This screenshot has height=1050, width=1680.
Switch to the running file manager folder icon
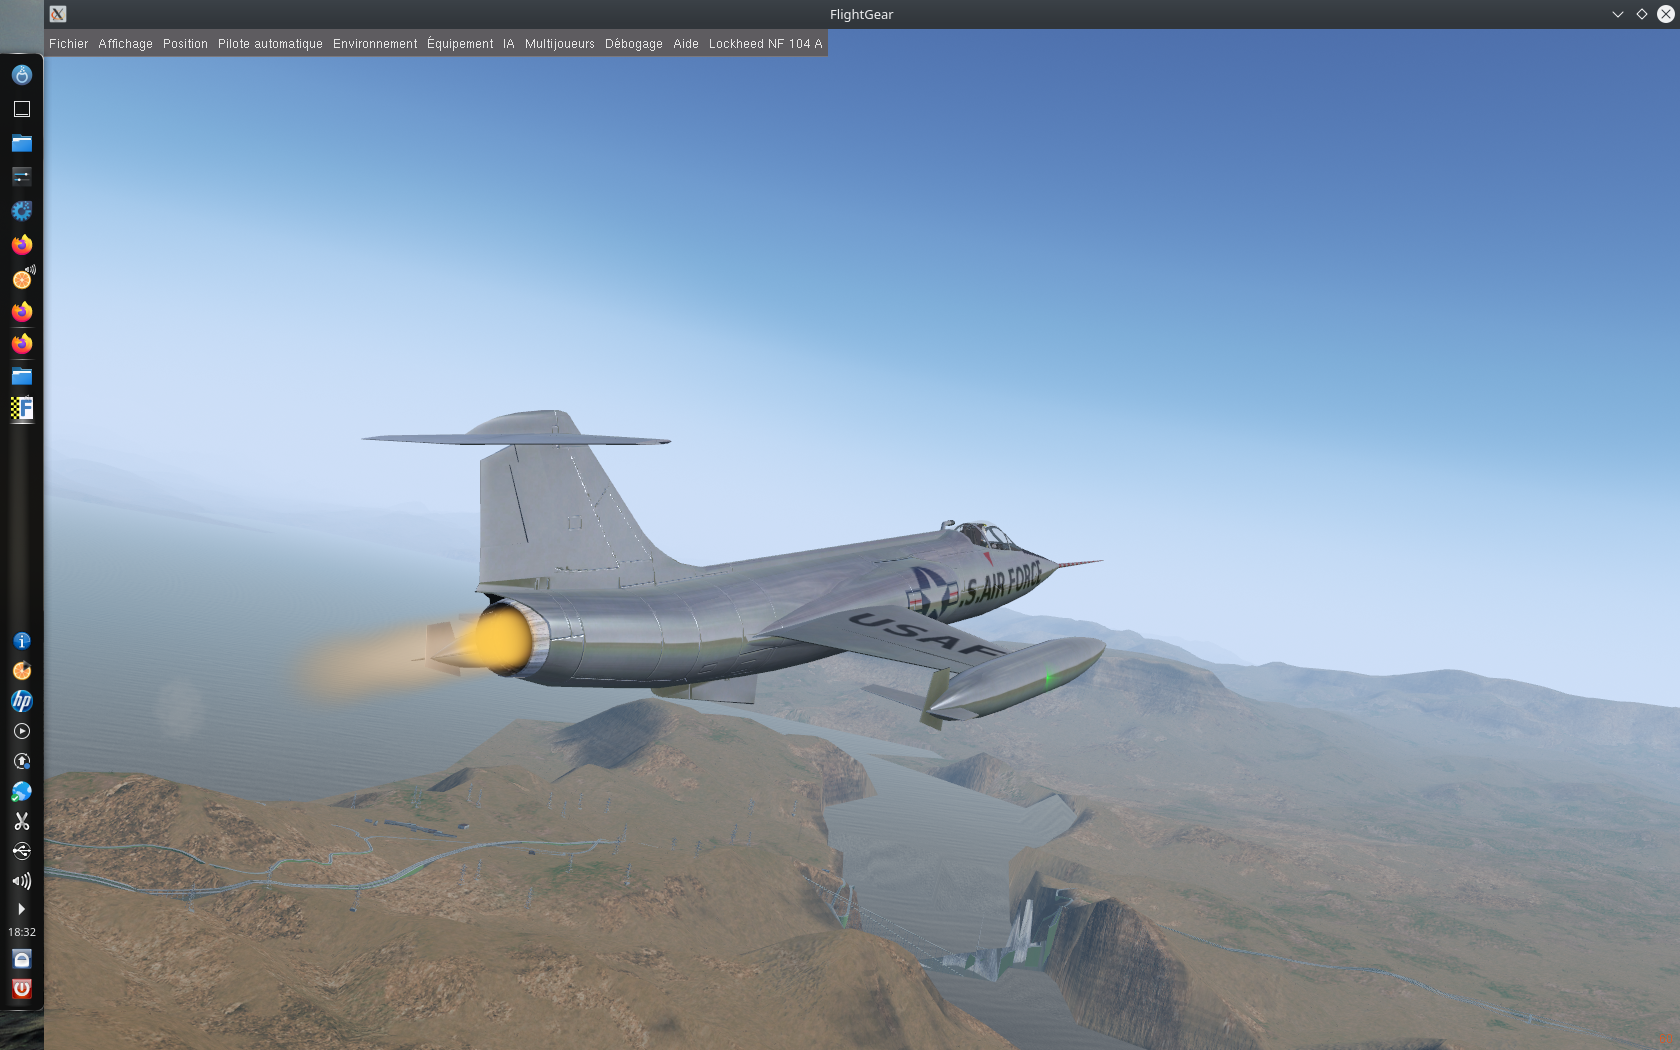(22, 376)
